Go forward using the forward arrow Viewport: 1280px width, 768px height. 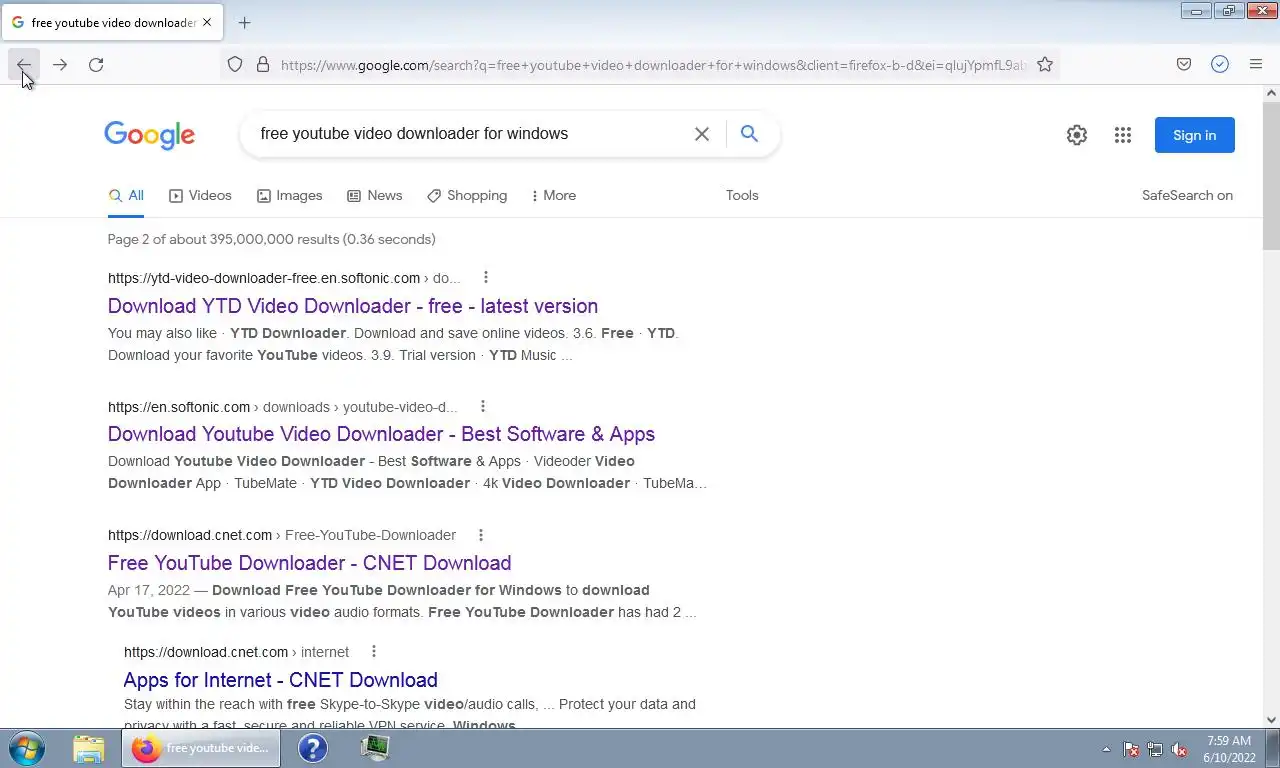(x=60, y=65)
